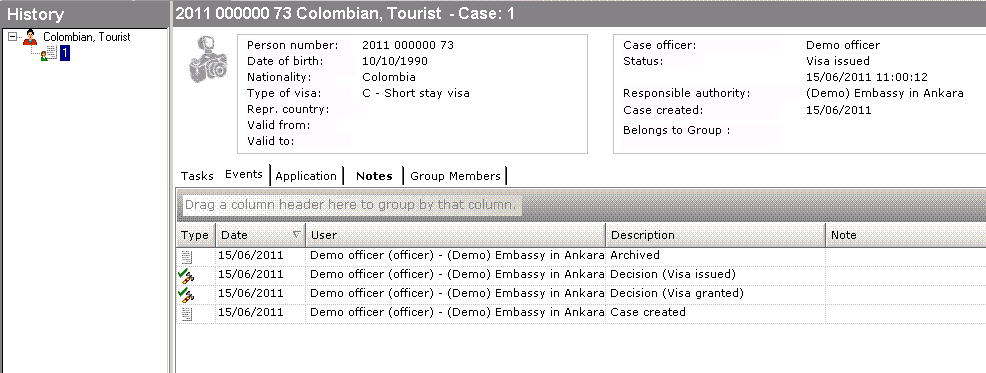Select case 1 in the History tree
The width and height of the screenshot is (986, 373).
click(x=65, y=53)
